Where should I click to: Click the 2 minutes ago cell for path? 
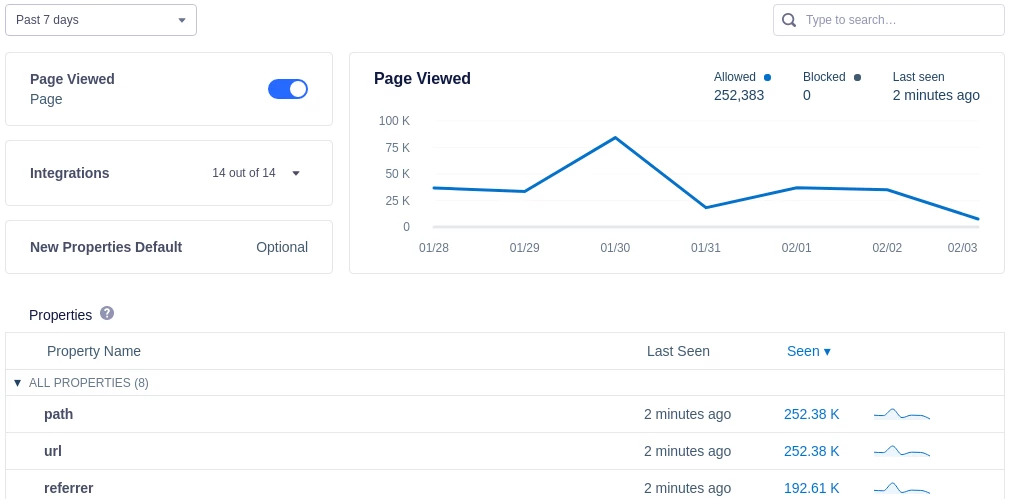point(687,414)
